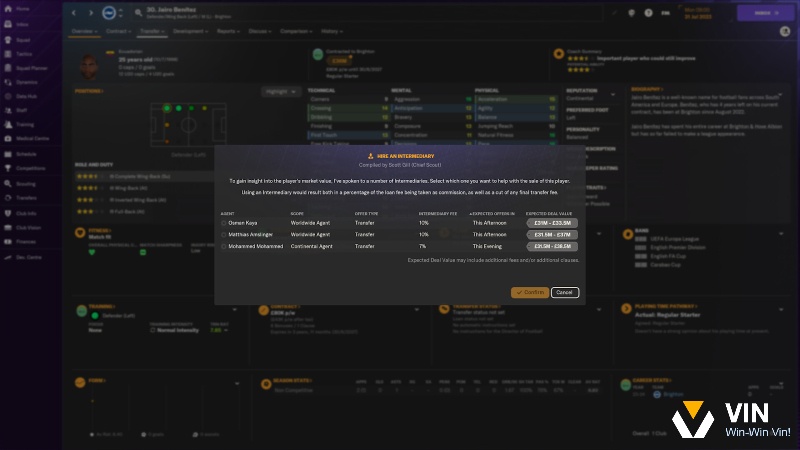Open the Positions section link
Viewport: 800px width, 450px height.
tap(89, 91)
